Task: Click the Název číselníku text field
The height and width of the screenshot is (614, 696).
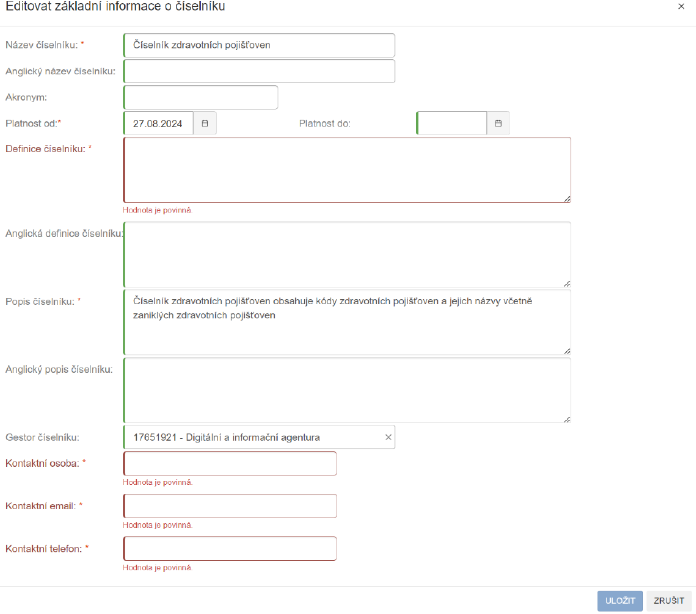Action: click(259, 45)
